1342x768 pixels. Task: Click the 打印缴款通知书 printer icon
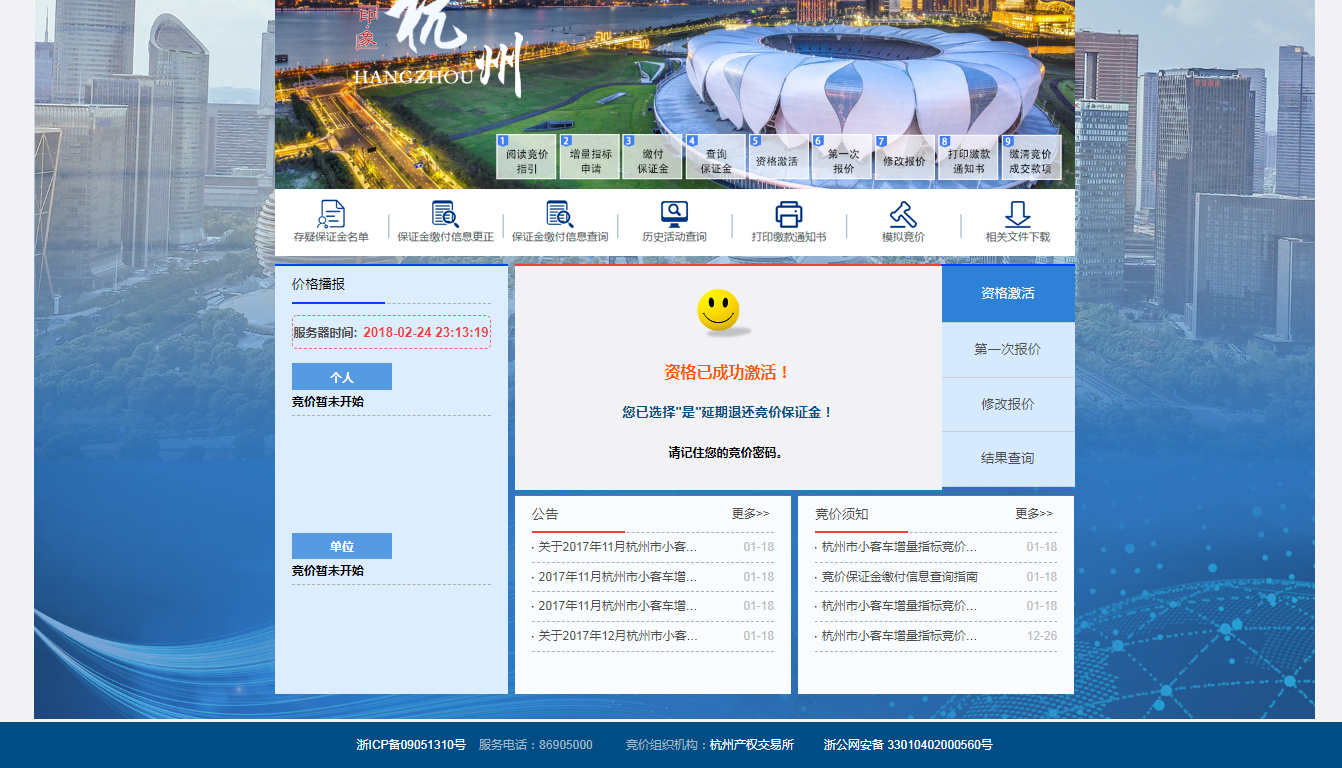[789, 214]
